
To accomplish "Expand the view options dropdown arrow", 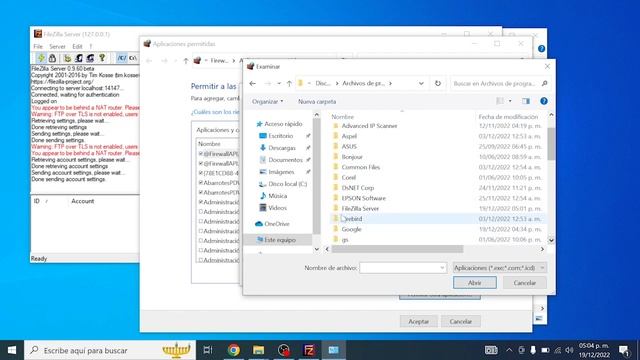I will pos(510,101).
